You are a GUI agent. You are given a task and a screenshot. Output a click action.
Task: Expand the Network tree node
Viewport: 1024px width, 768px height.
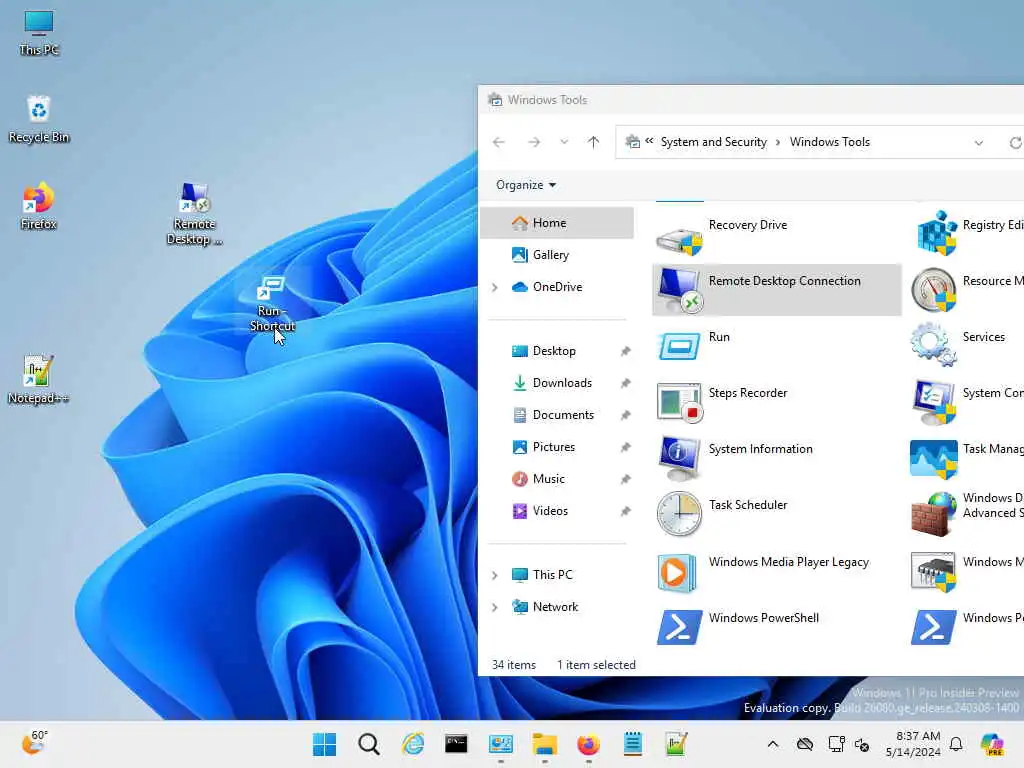(494, 607)
